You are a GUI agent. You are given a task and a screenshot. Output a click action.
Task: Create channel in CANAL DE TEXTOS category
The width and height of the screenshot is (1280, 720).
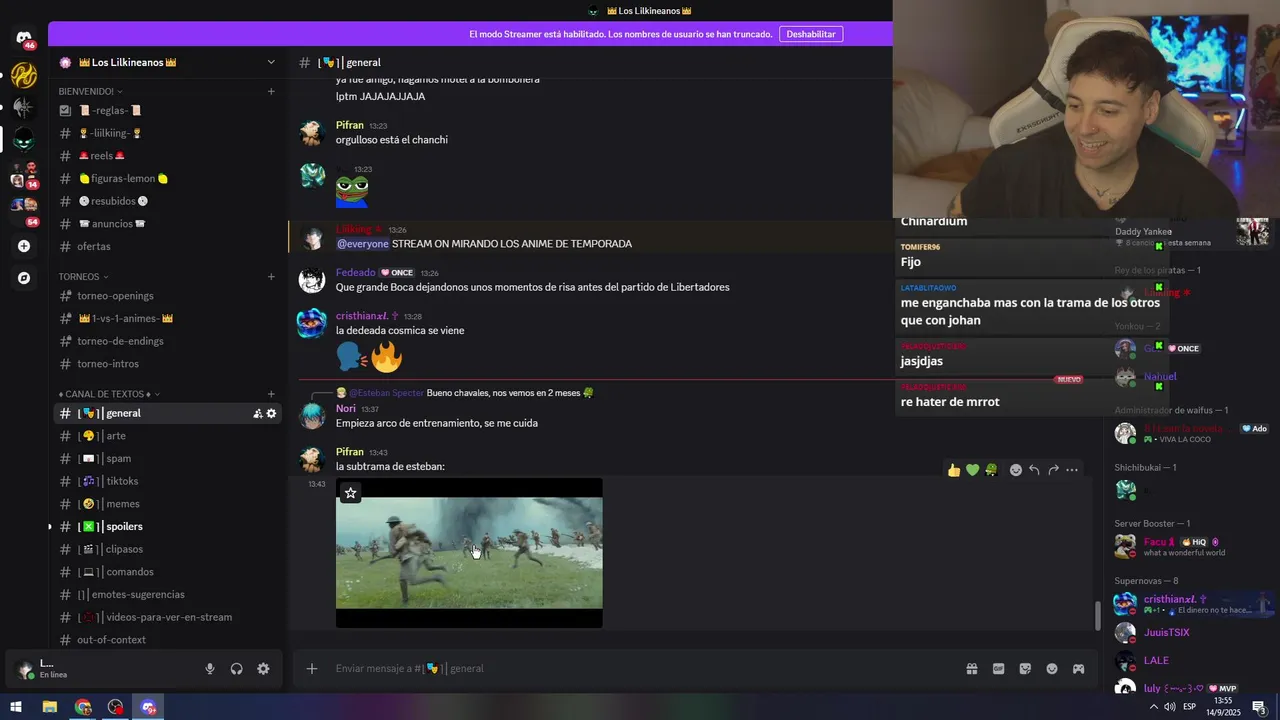coord(271,394)
